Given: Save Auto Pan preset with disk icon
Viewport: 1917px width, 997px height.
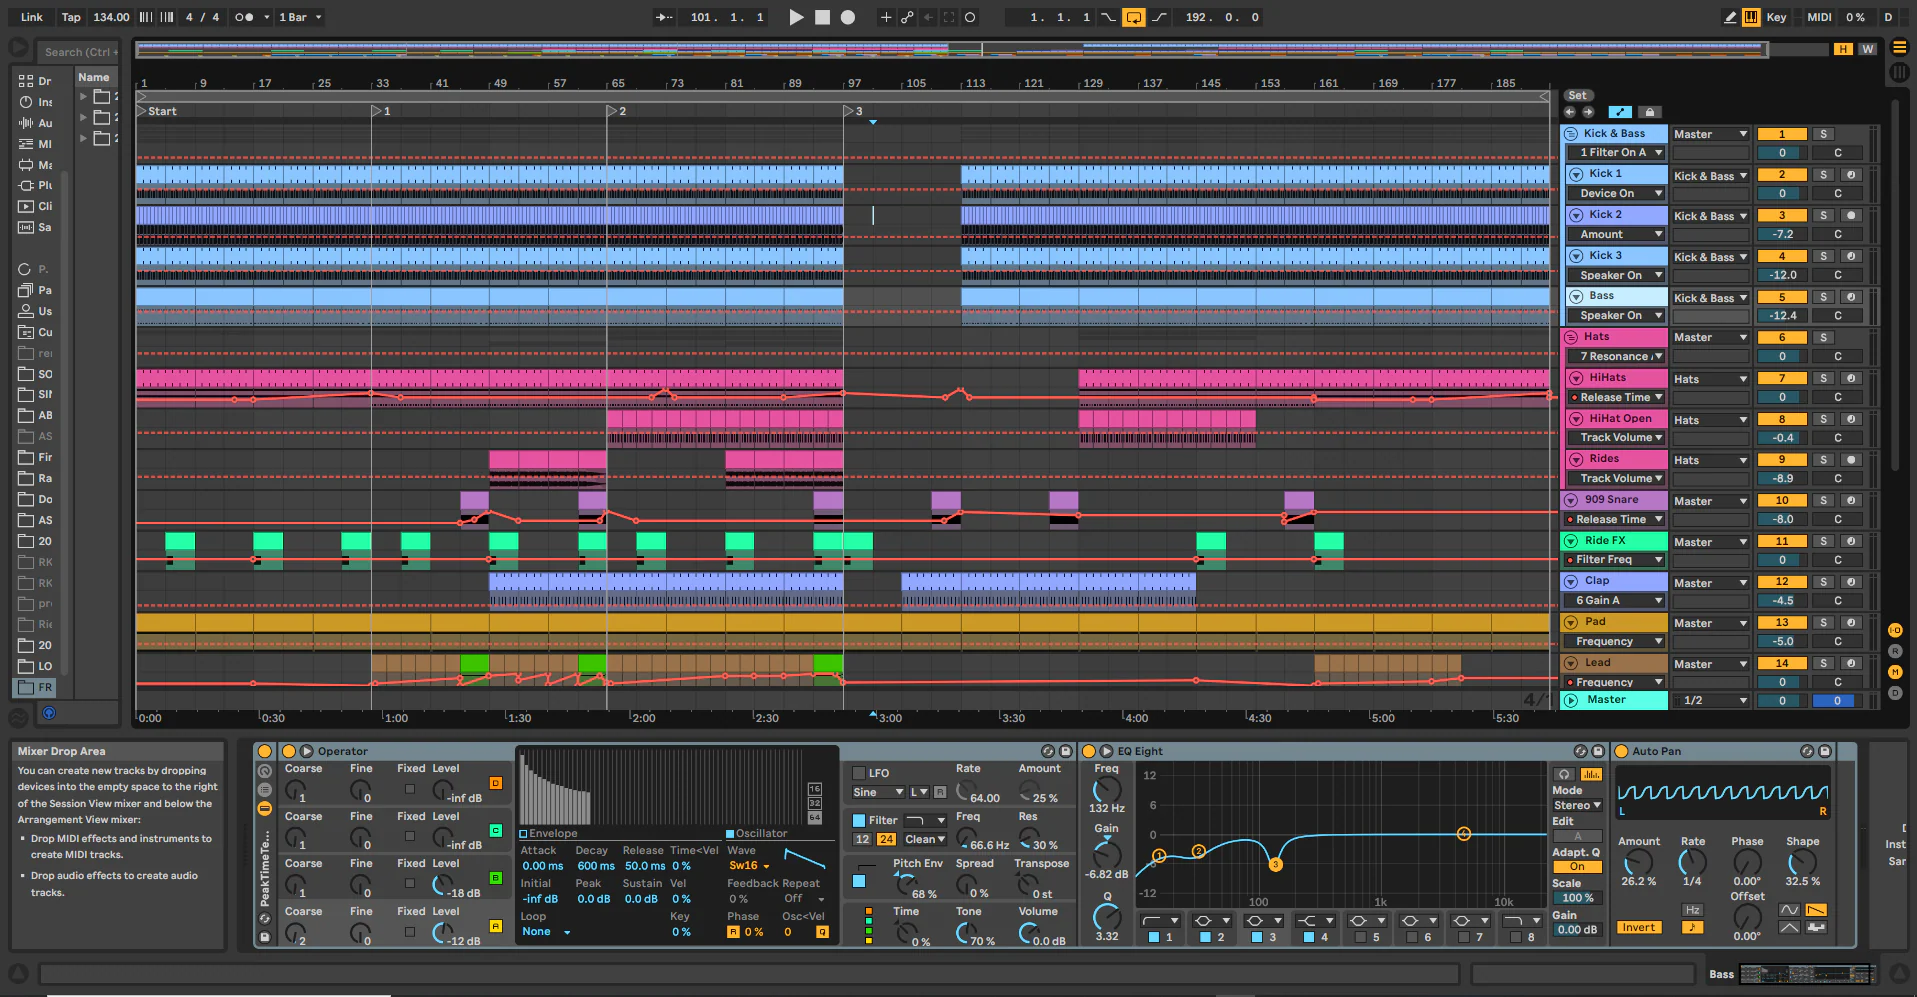Looking at the screenshot, I should click(1825, 752).
